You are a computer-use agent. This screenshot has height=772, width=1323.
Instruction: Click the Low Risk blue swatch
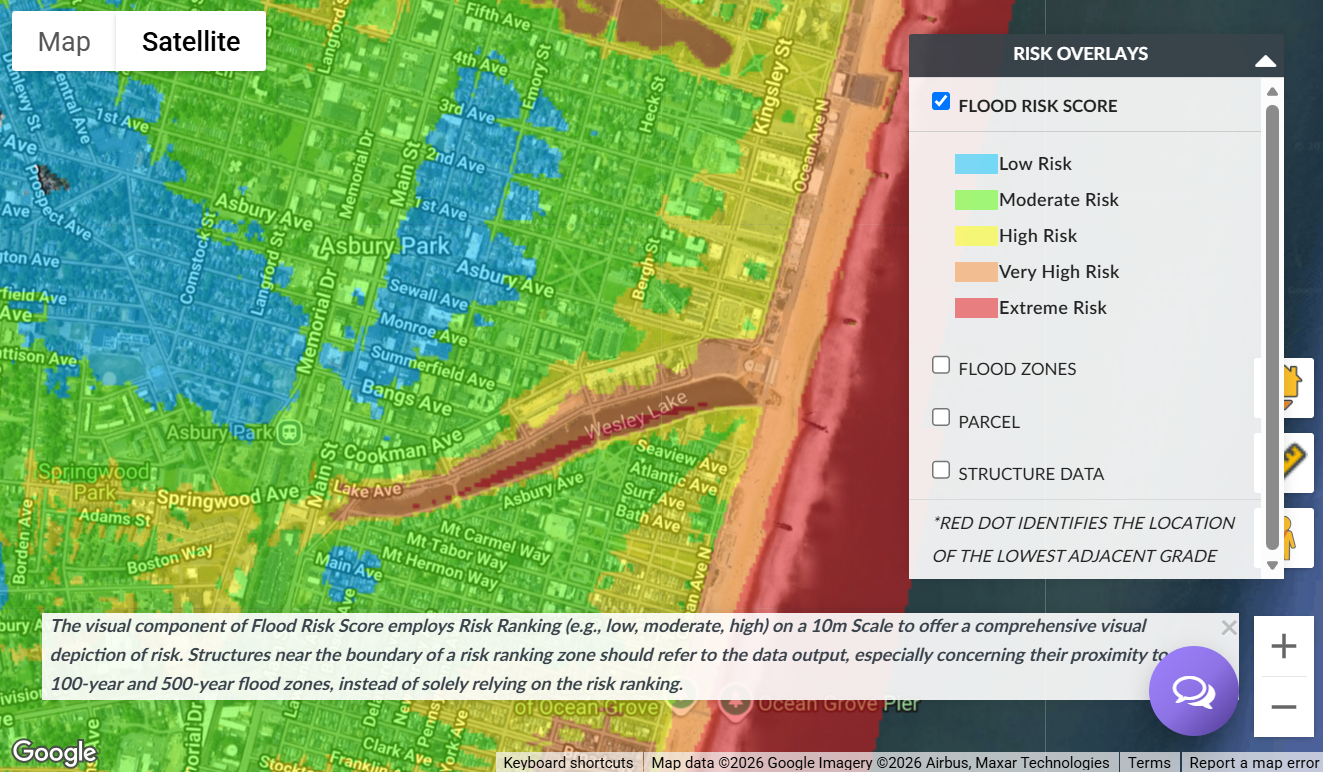(976, 164)
